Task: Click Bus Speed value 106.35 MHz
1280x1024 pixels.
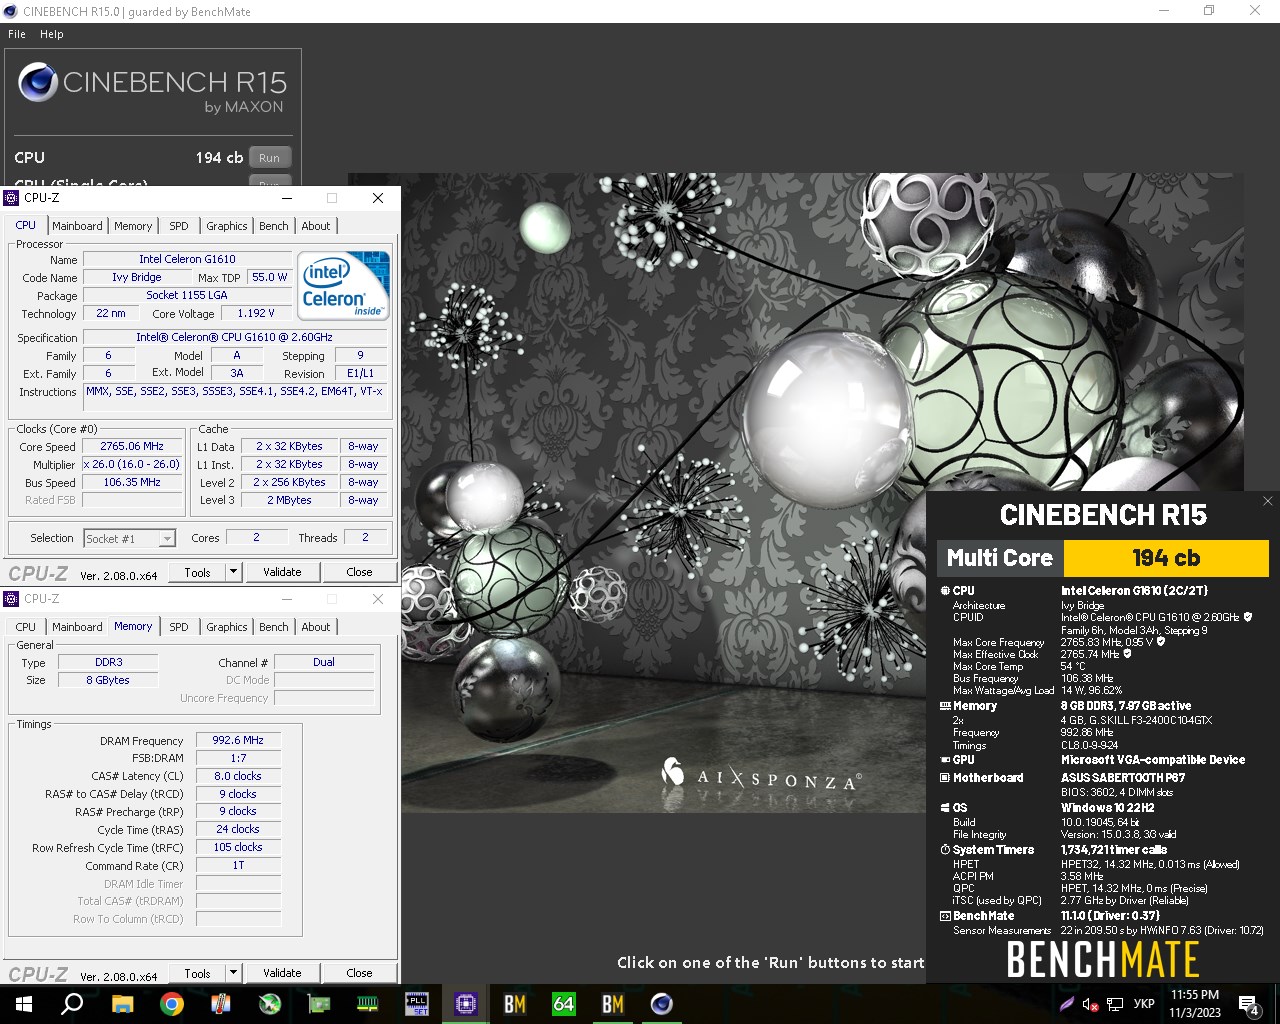Action: point(132,482)
